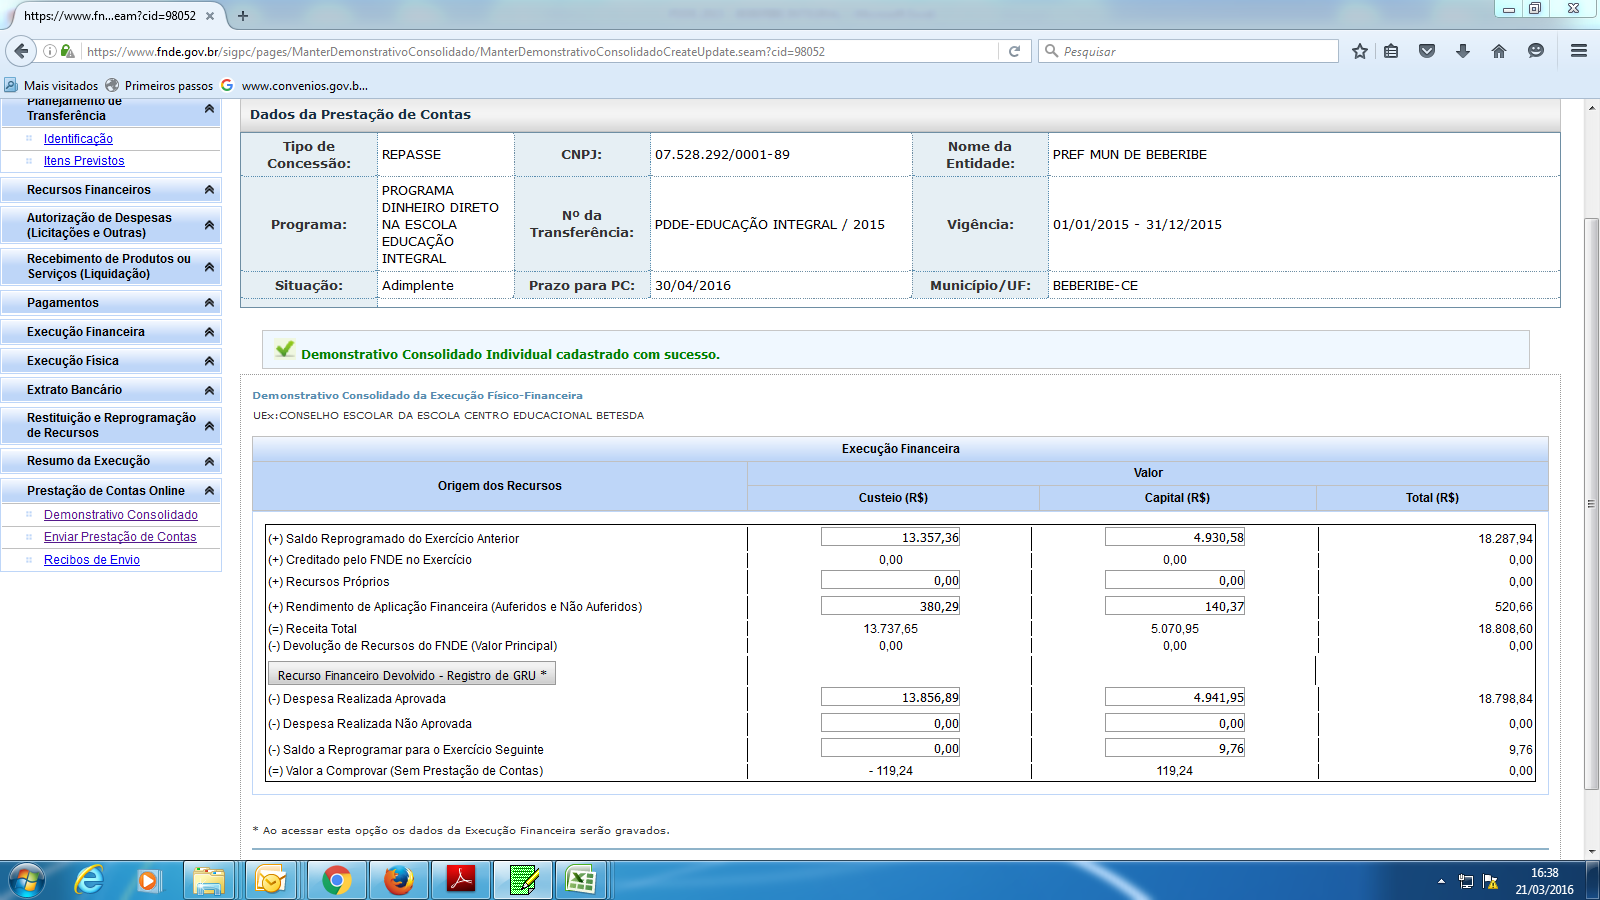The height and width of the screenshot is (900, 1600).
Task: Open a new browser tab
Action: coord(243,16)
